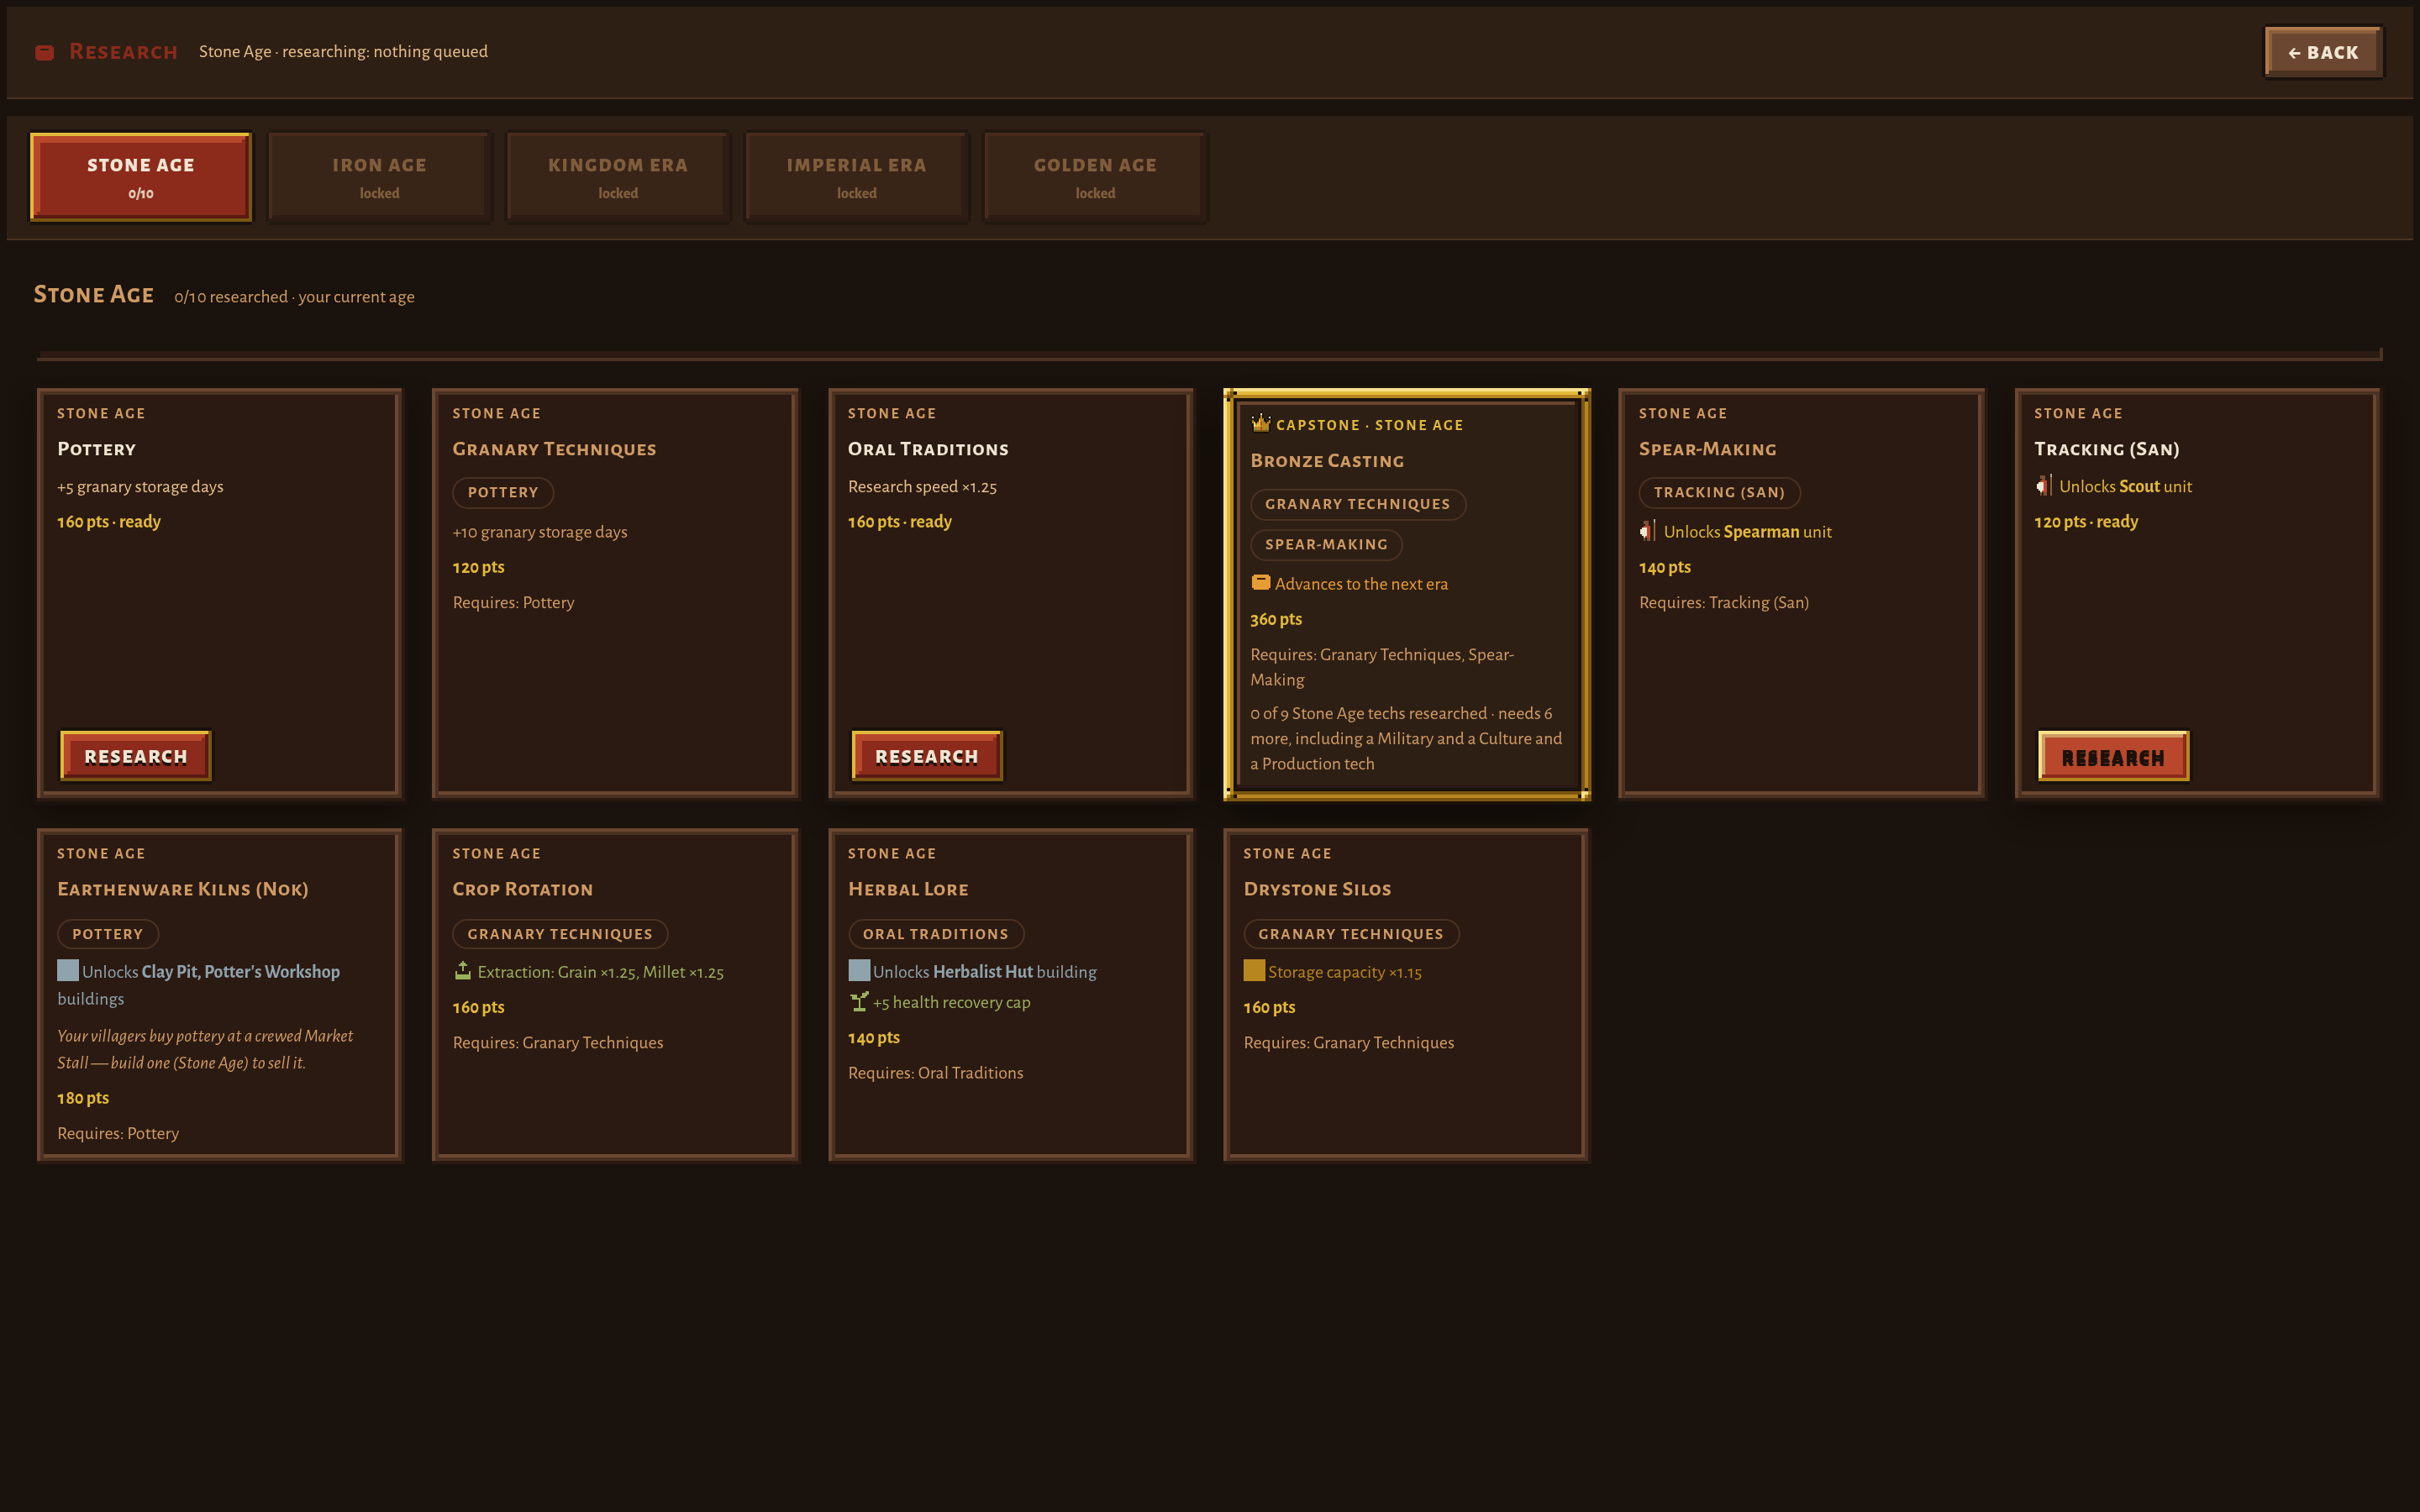Image resolution: width=2420 pixels, height=1512 pixels.
Task: Start researching Oral Traditions
Action: (927, 756)
